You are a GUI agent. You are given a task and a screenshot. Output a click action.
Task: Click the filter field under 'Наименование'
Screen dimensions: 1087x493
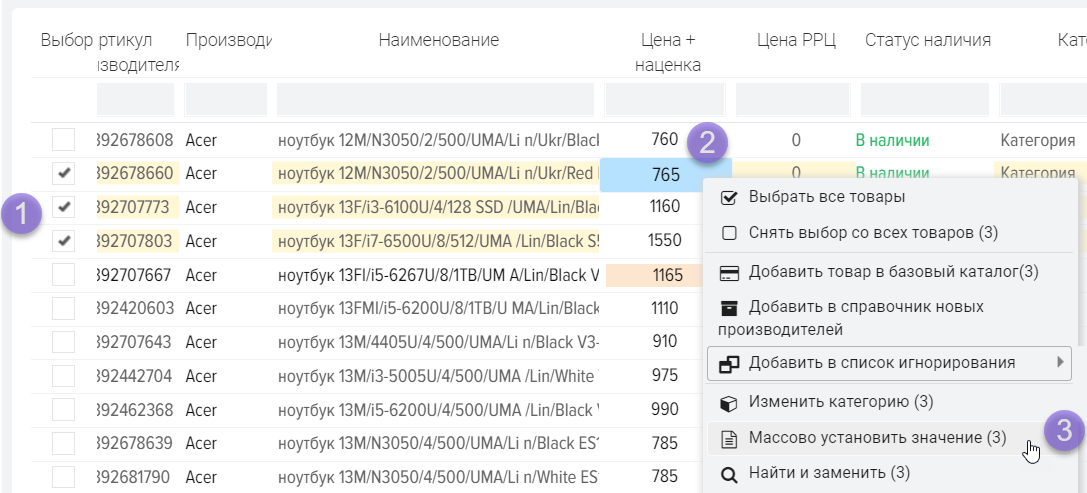[437, 100]
